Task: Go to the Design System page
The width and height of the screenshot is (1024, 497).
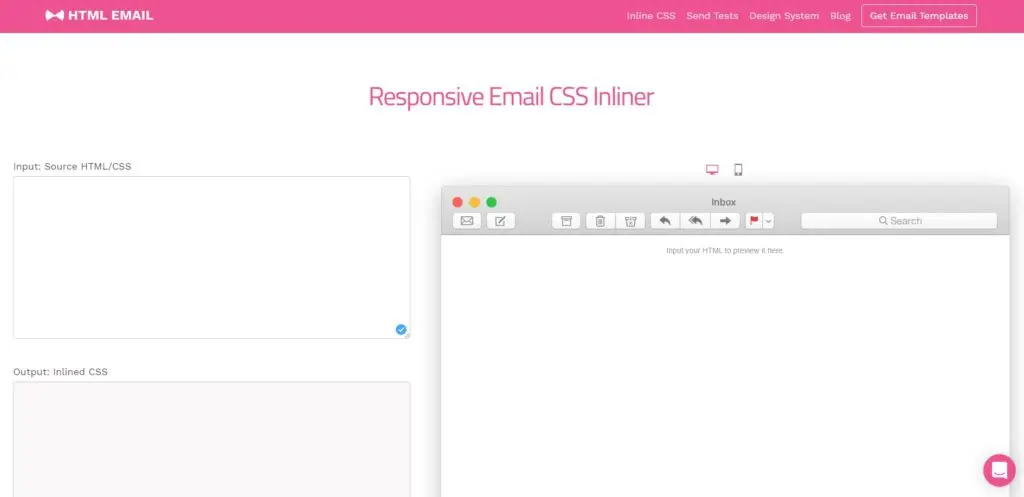Action: click(784, 16)
